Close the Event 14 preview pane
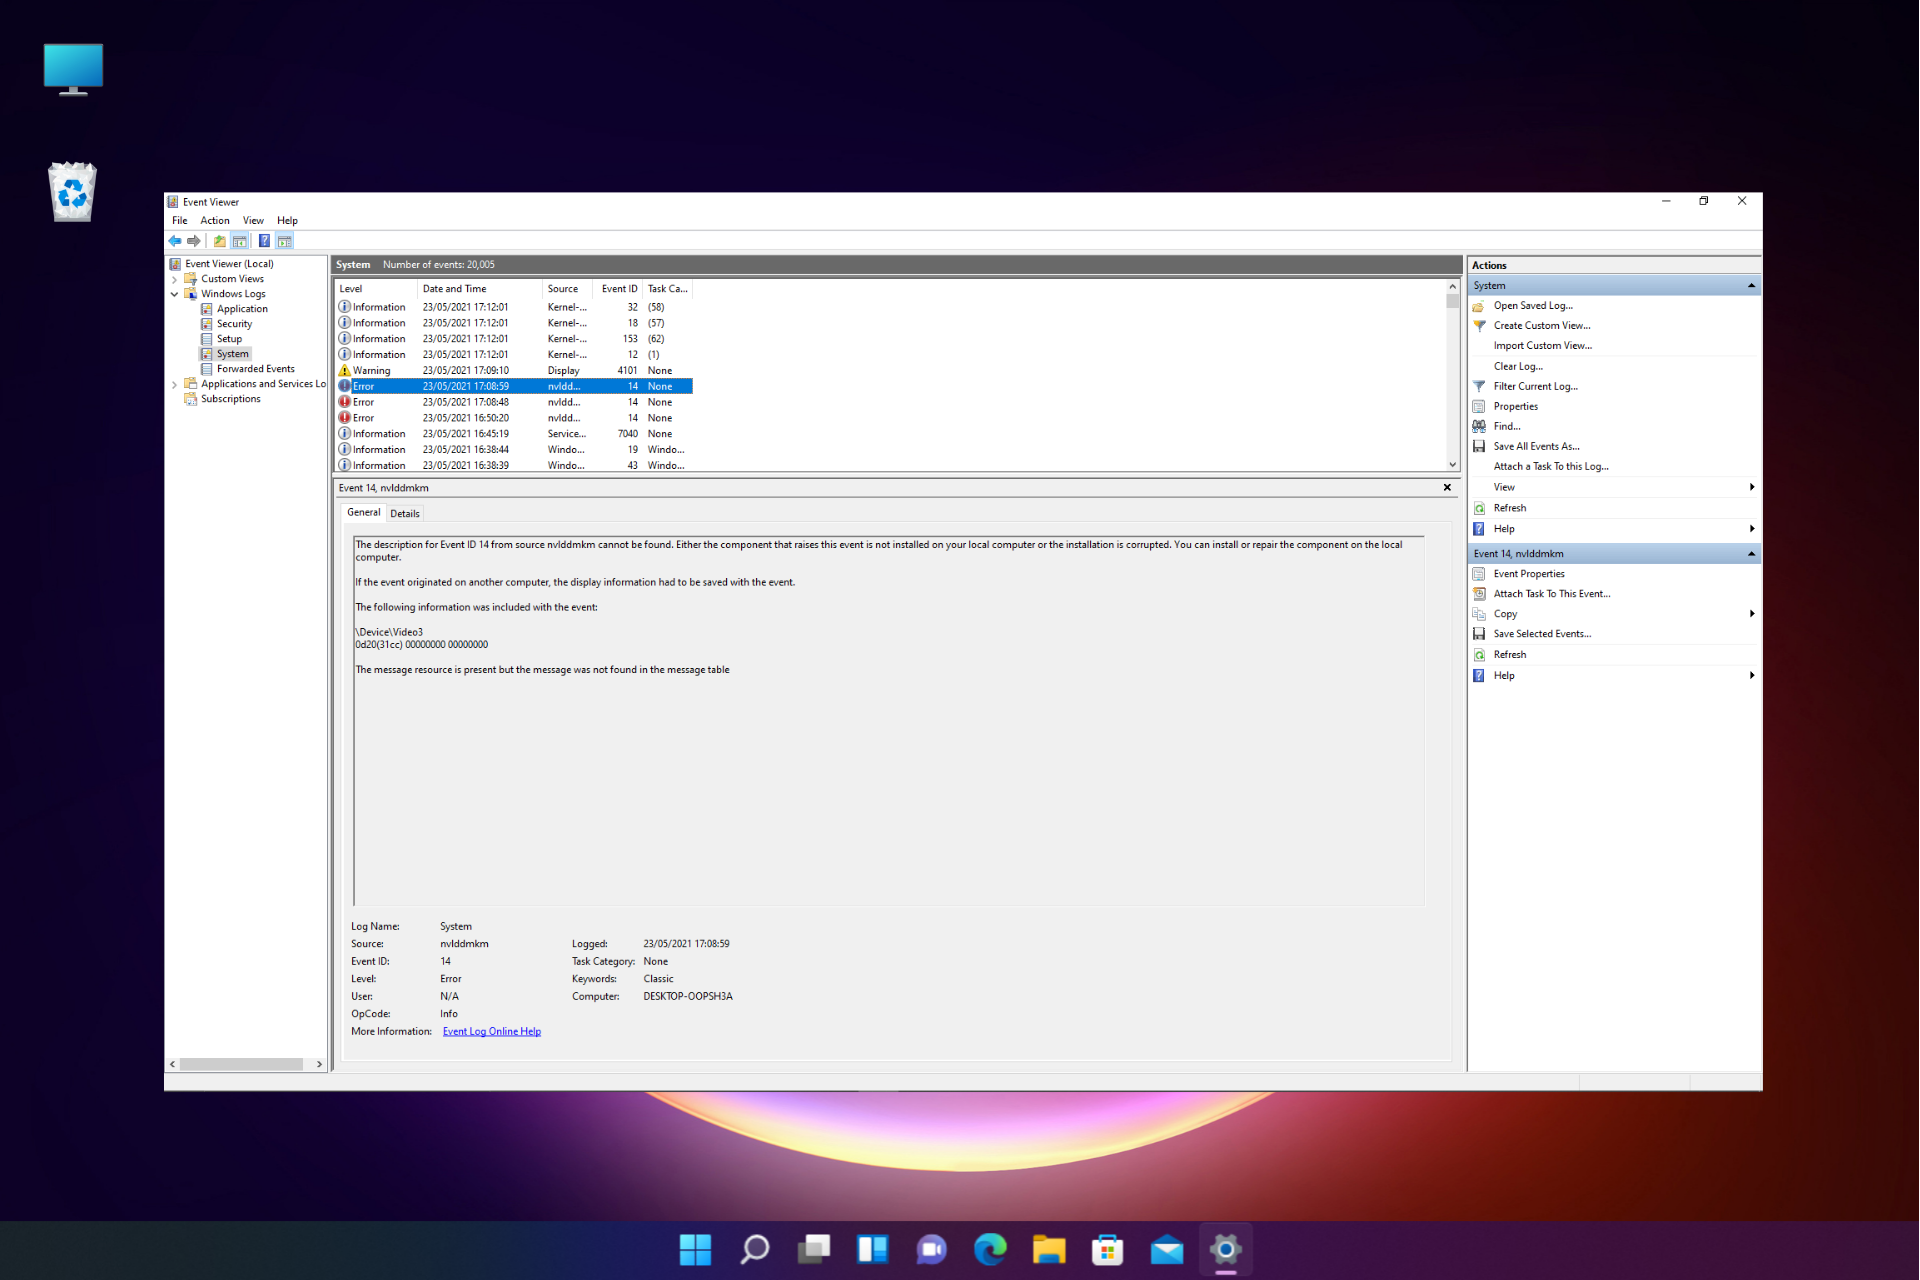 (x=1447, y=488)
